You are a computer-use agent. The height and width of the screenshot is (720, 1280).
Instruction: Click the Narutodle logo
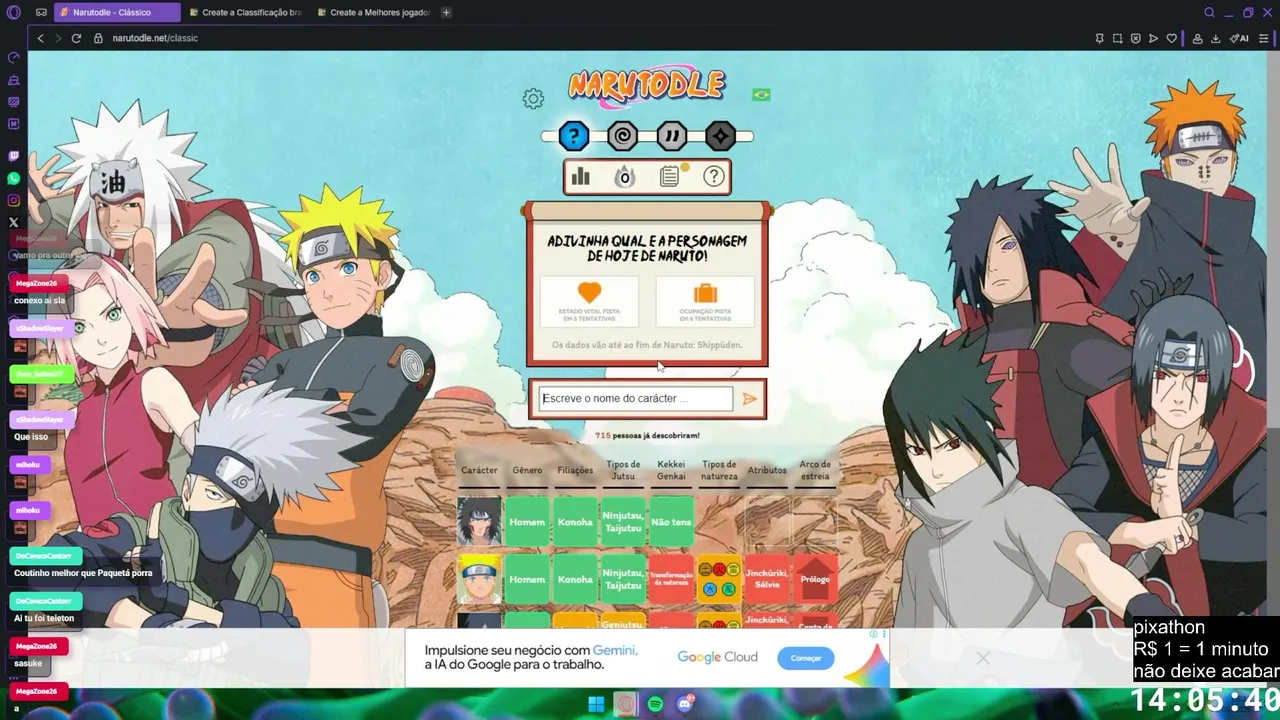647,84
